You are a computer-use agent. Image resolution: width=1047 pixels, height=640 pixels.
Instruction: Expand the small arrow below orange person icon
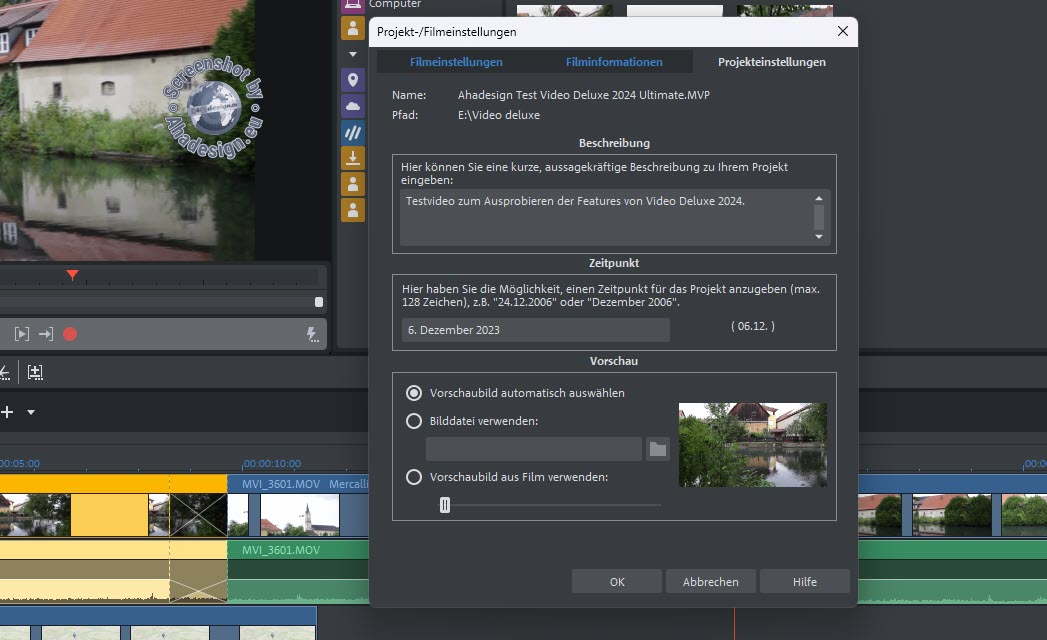(353, 54)
